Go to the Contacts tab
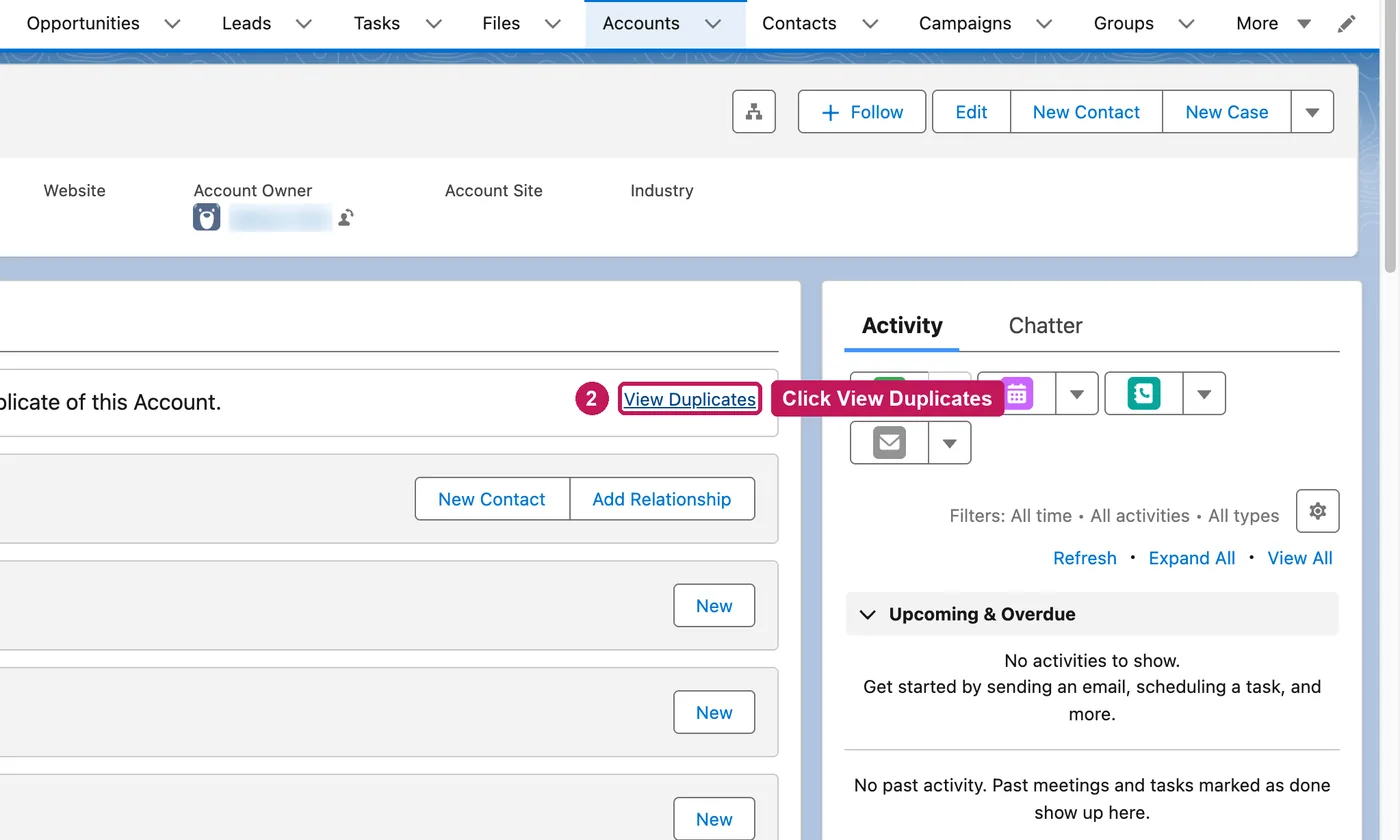Screen dimensions: 1400x840 pyautogui.click(x=799, y=23)
